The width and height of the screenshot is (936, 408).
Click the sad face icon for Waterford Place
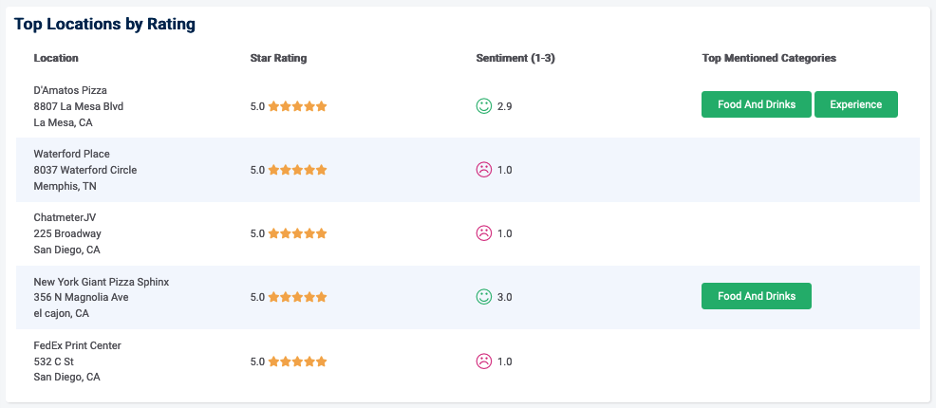pos(484,169)
